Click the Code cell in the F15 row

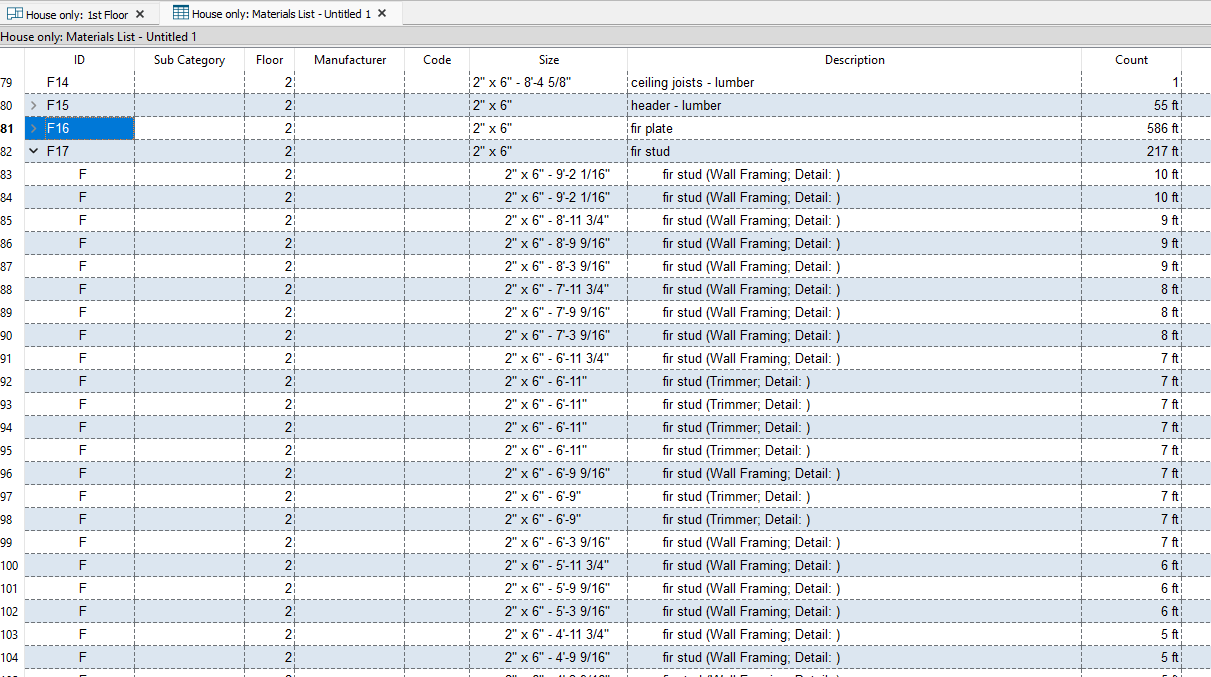coord(437,106)
